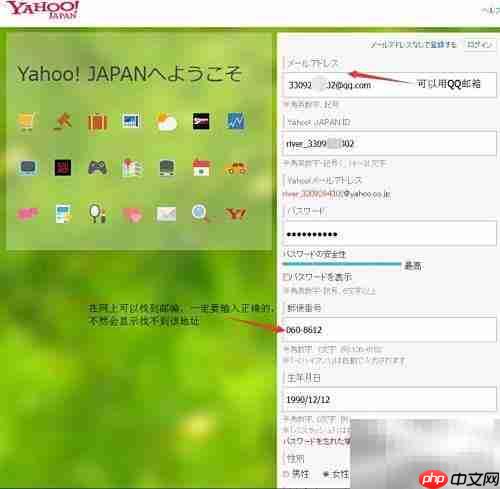
Task: Click the shopping cart icon
Action: point(26,122)
